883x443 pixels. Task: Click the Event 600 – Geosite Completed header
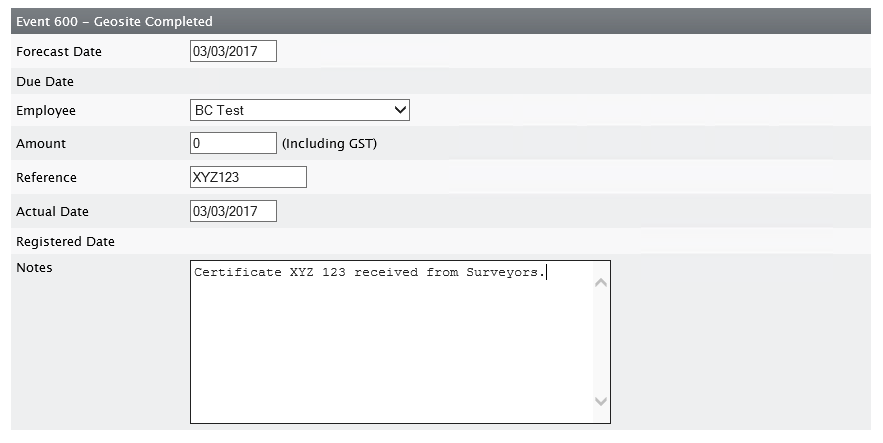[441, 21]
